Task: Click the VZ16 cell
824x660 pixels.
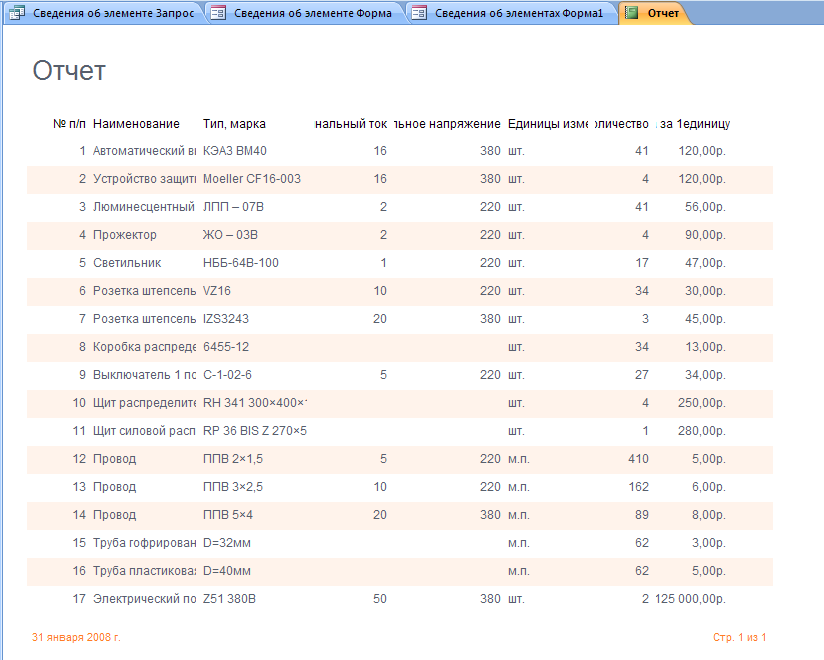Action: 217,291
